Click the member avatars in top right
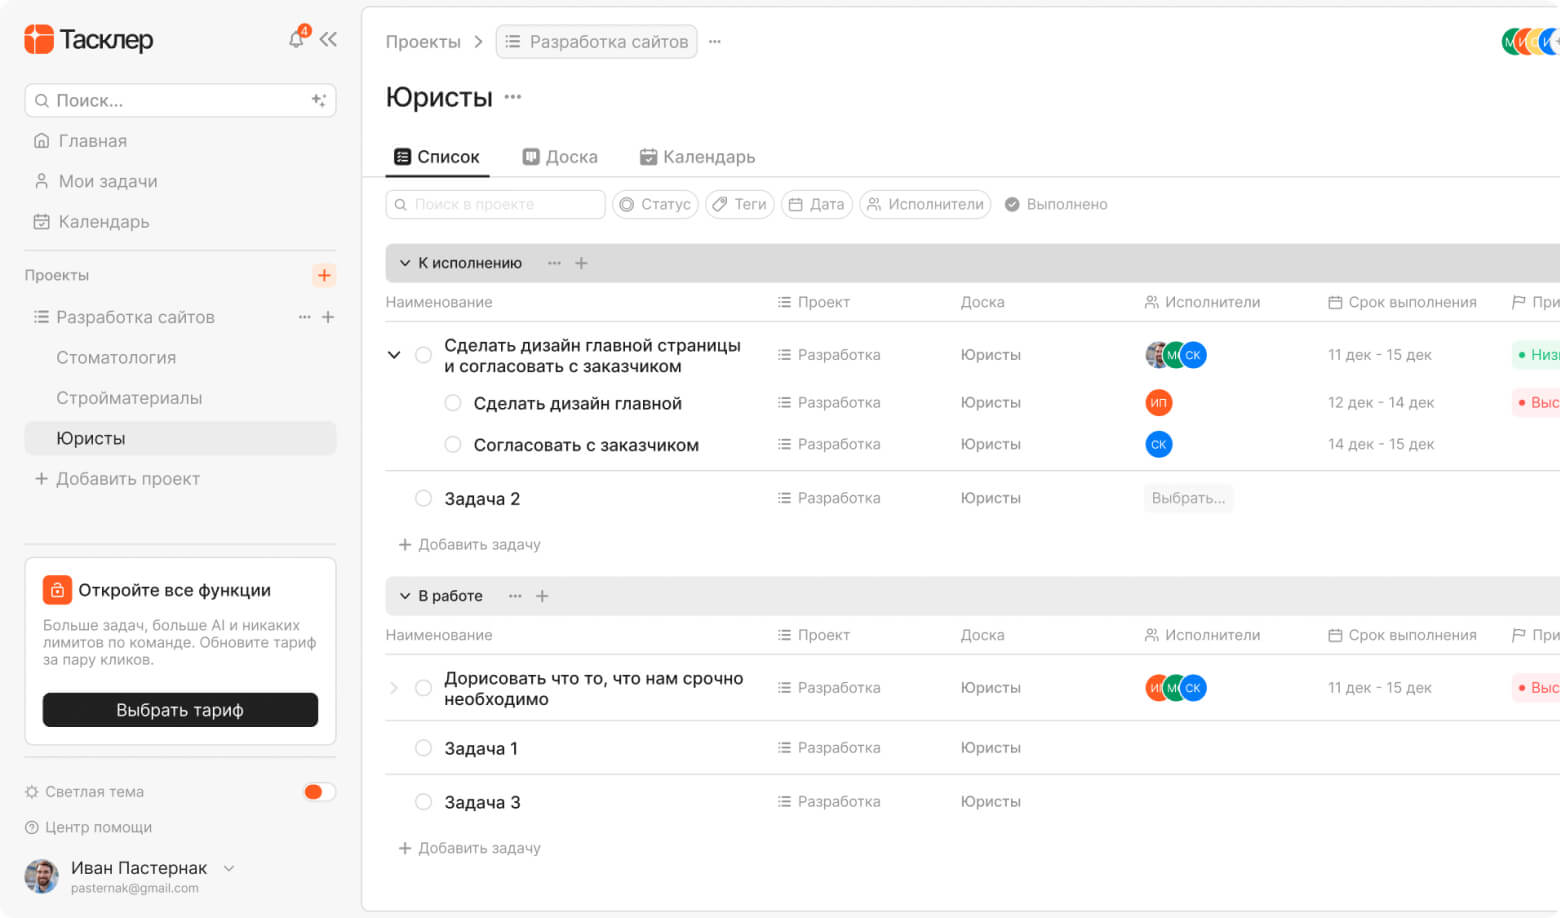The image size is (1560, 918). 1531,42
